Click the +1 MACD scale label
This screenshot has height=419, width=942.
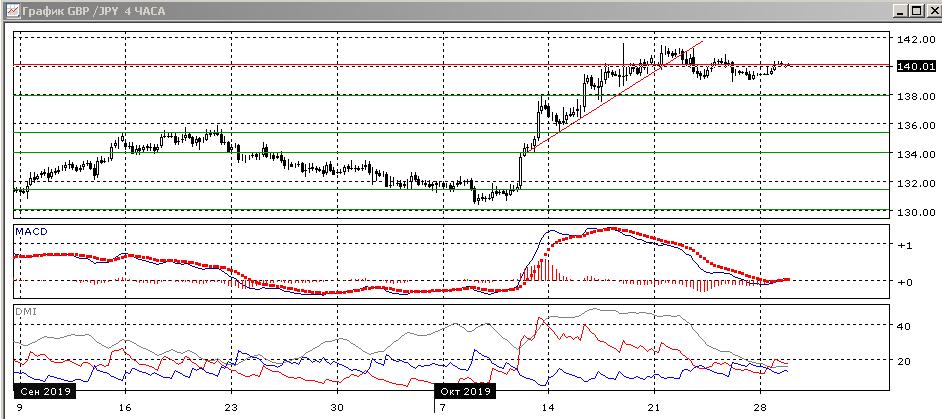click(904, 246)
